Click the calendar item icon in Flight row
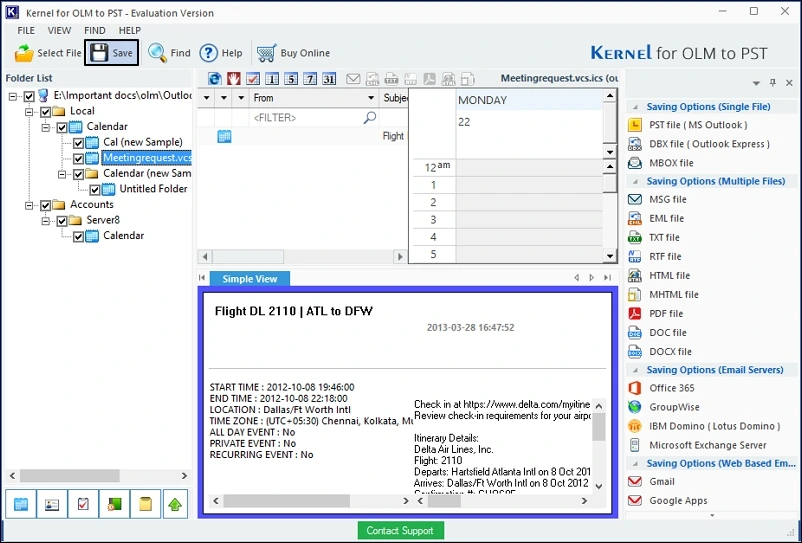This screenshot has height=543, width=802. click(x=224, y=136)
